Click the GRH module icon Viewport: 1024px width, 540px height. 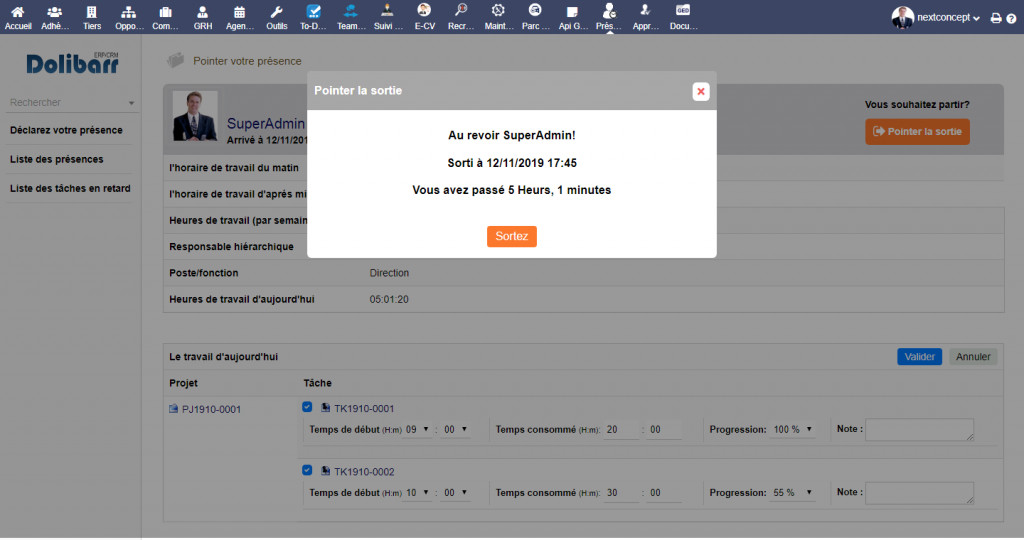click(203, 12)
